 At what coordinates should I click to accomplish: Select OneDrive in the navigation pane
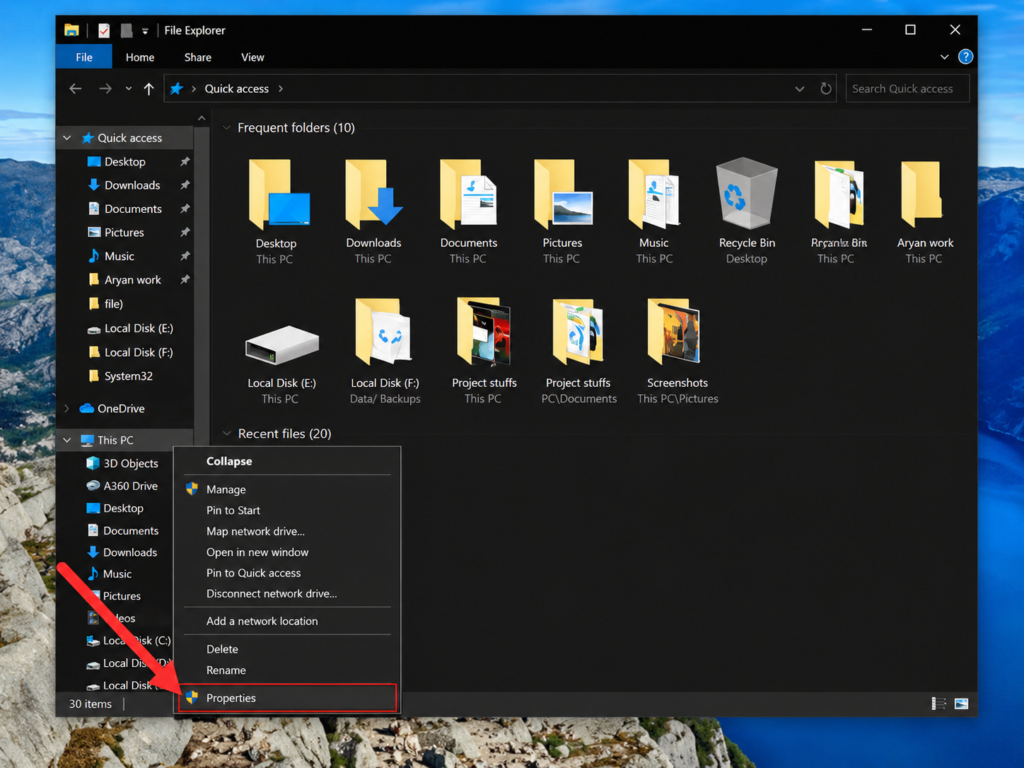pos(121,408)
